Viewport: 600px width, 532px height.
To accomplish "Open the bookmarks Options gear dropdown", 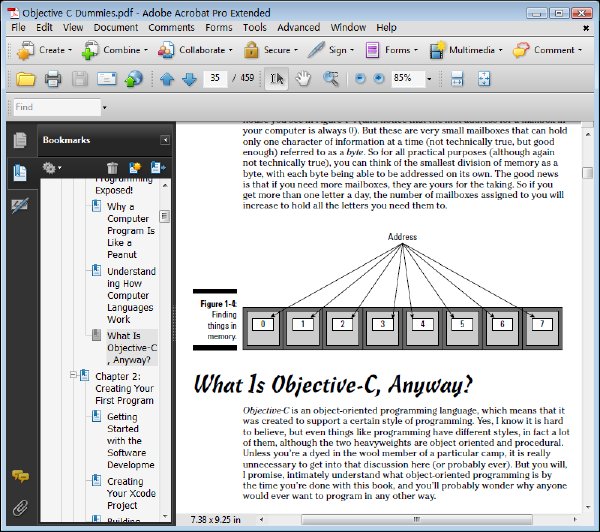I will click(x=52, y=168).
